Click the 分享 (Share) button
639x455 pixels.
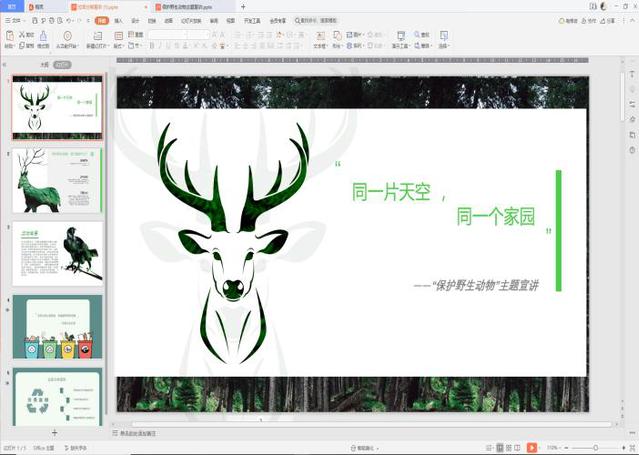coord(609,20)
